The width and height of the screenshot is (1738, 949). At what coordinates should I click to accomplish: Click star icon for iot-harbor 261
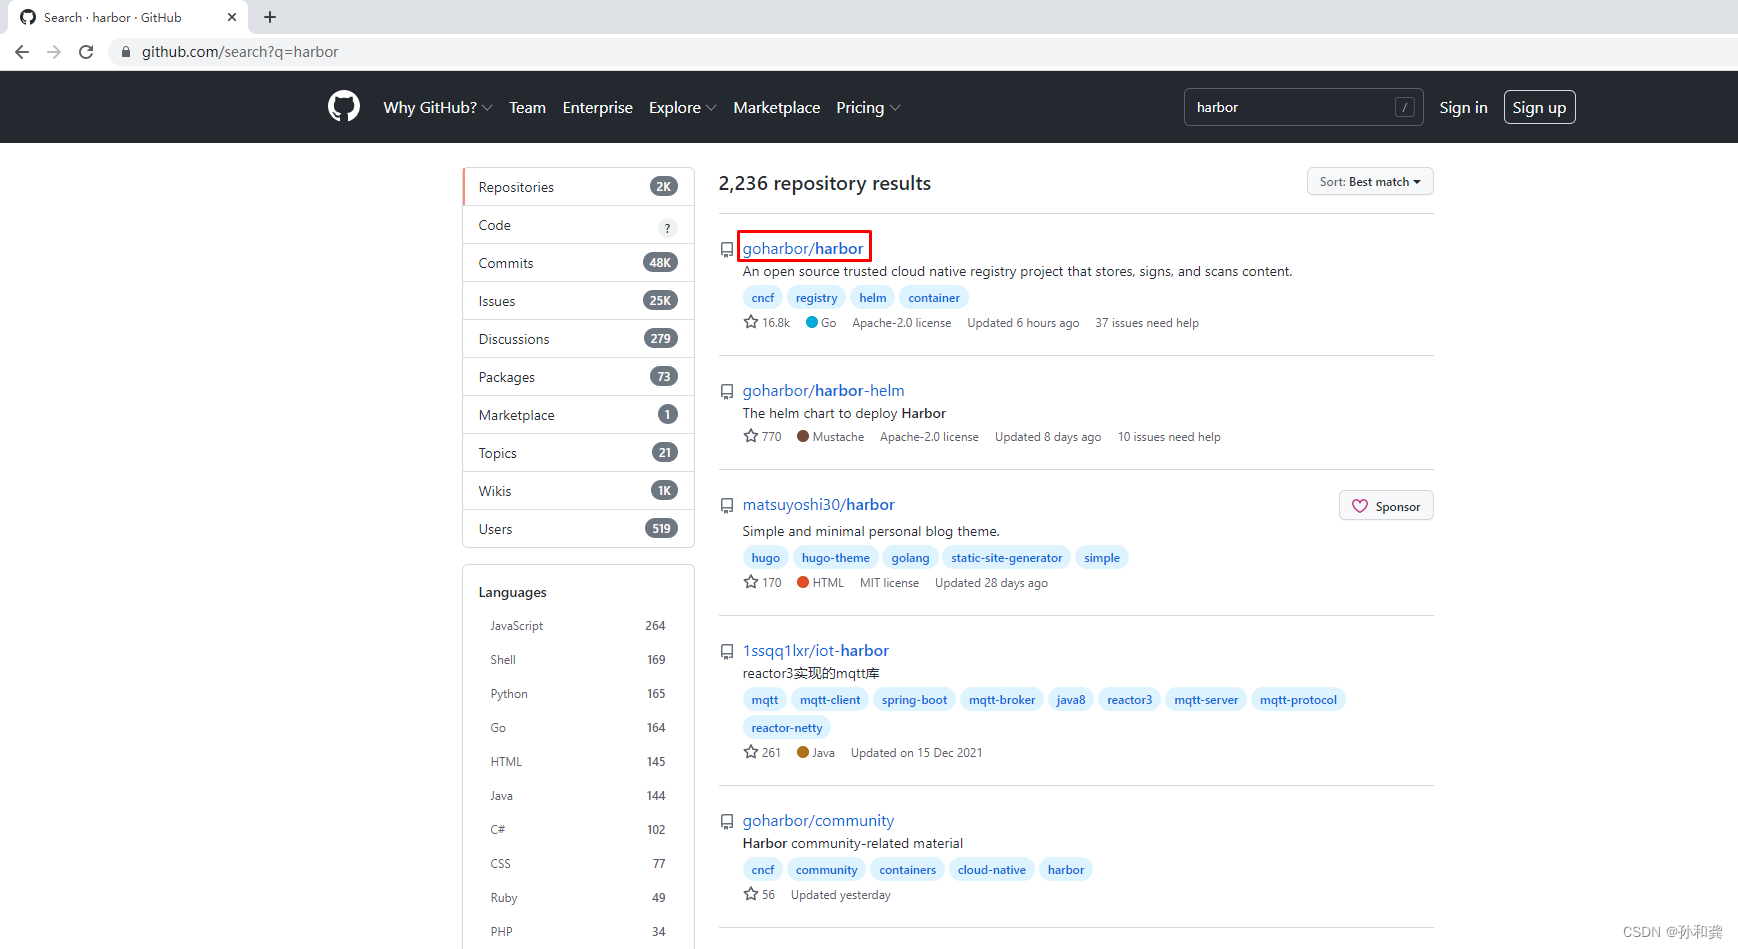pyautogui.click(x=751, y=752)
